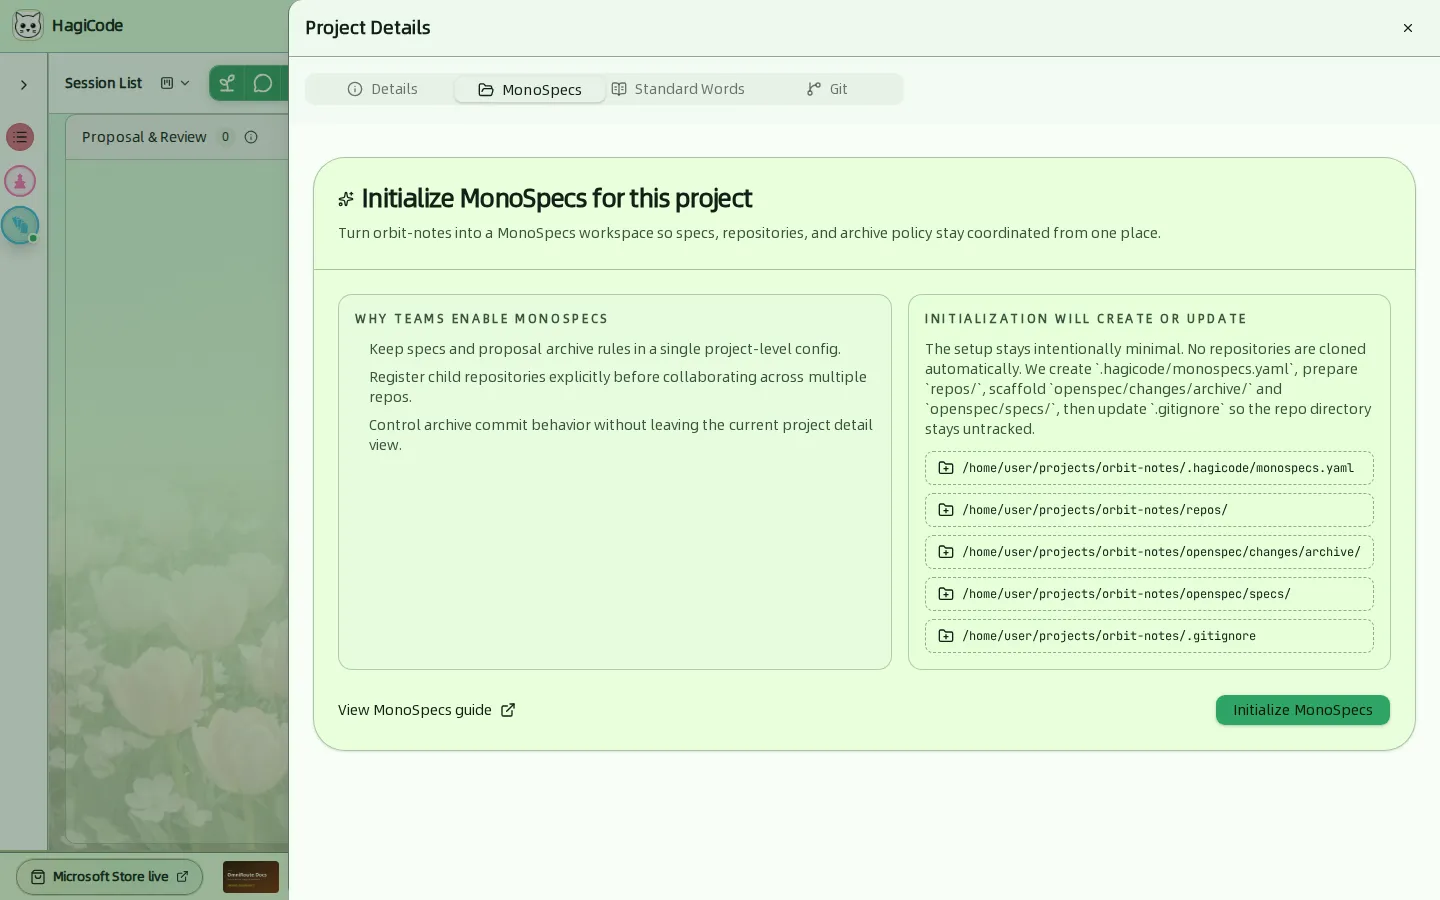The height and width of the screenshot is (900, 1440).
Task: Select the blue project avatar with green dot
Action: point(20,225)
